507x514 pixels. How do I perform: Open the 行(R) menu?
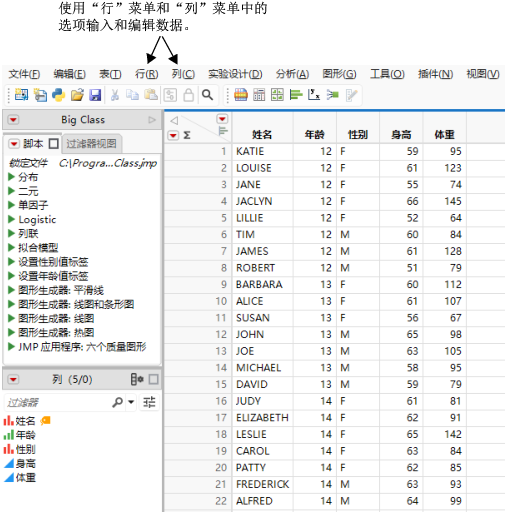pyautogui.click(x=146, y=74)
